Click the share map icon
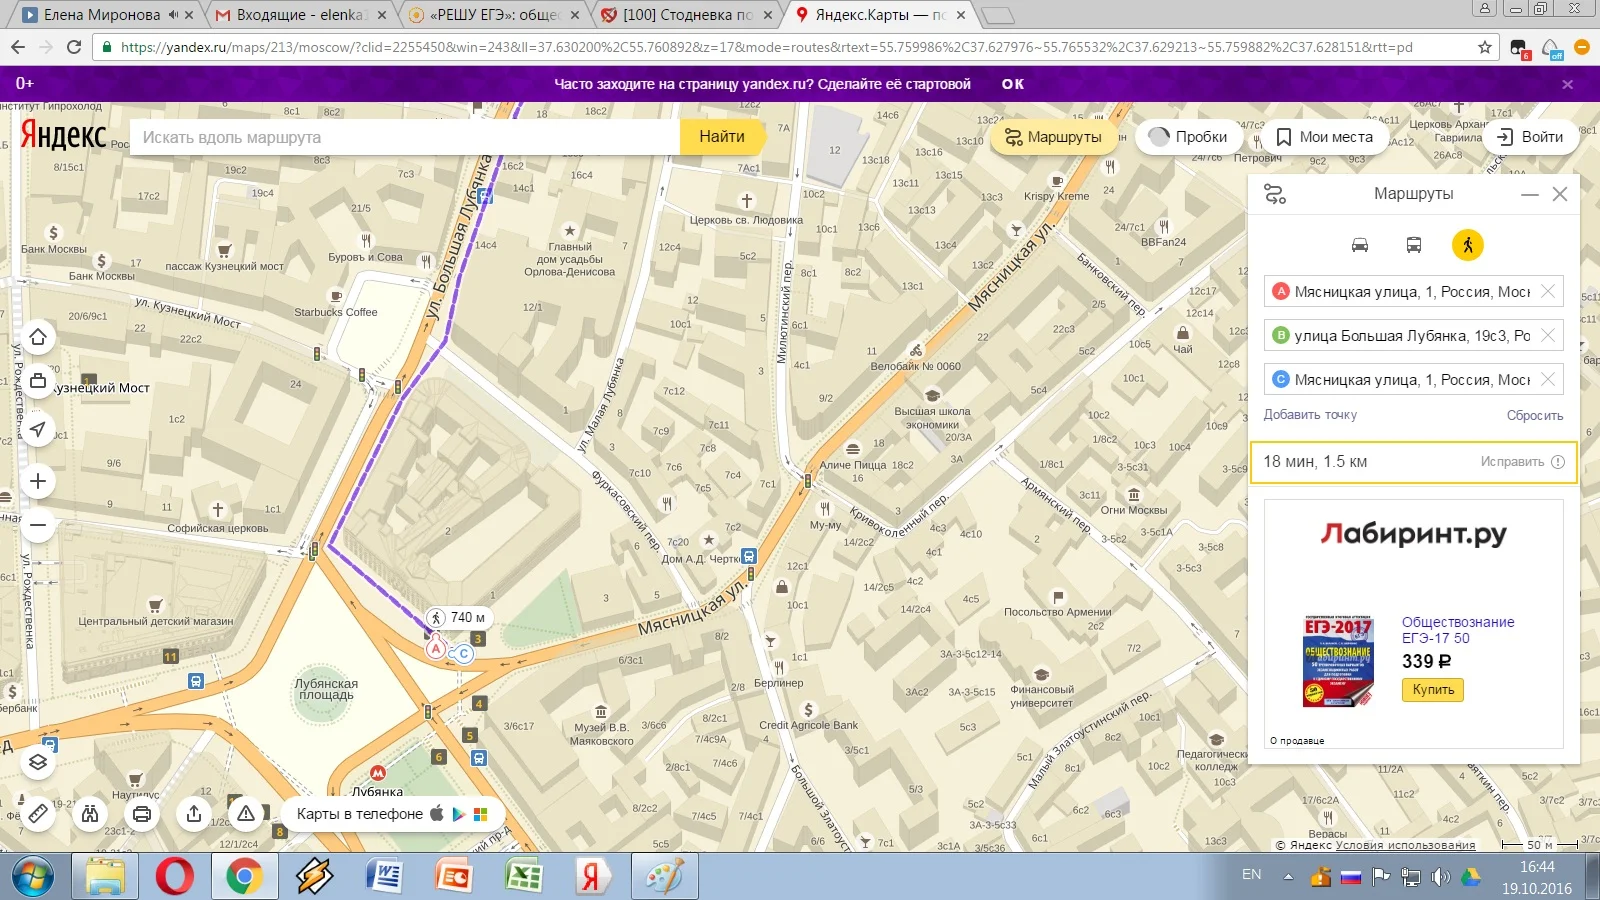1600x900 pixels. pyautogui.click(x=194, y=814)
